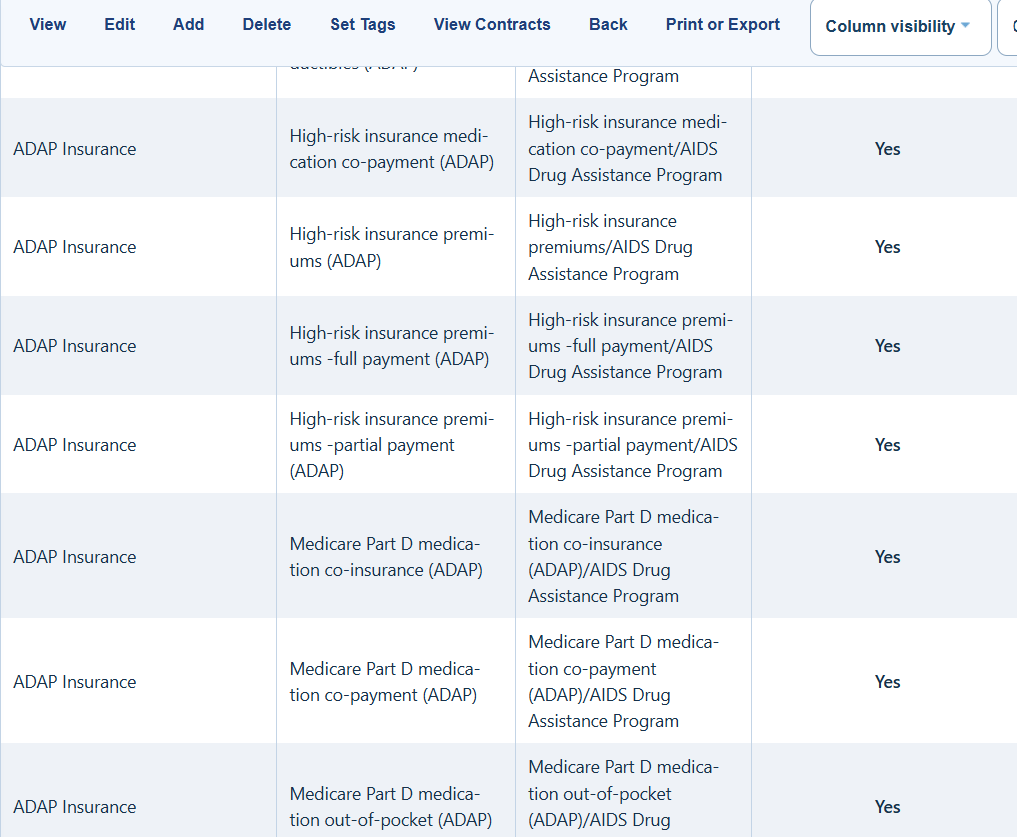
Task: Click ADAP Insurance in premiums full payment row
Action: [75, 346]
